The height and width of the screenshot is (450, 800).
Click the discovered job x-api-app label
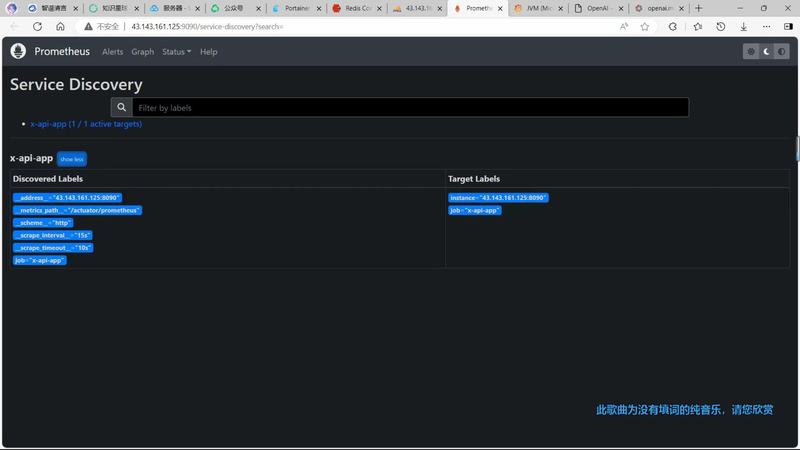pos(40,260)
